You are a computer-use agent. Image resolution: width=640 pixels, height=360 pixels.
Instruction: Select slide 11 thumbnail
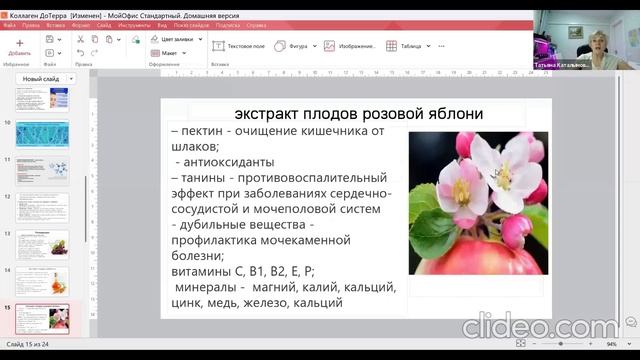(42, 171)
